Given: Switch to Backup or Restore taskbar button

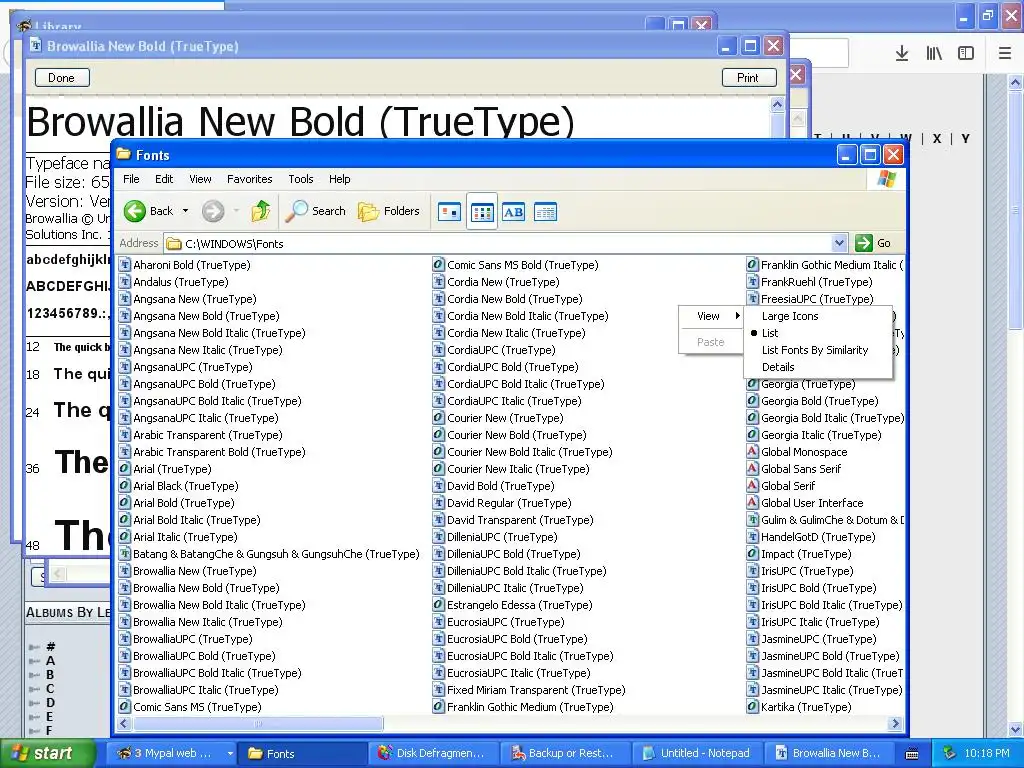Looking at the screenshot, I should [564, 754].
